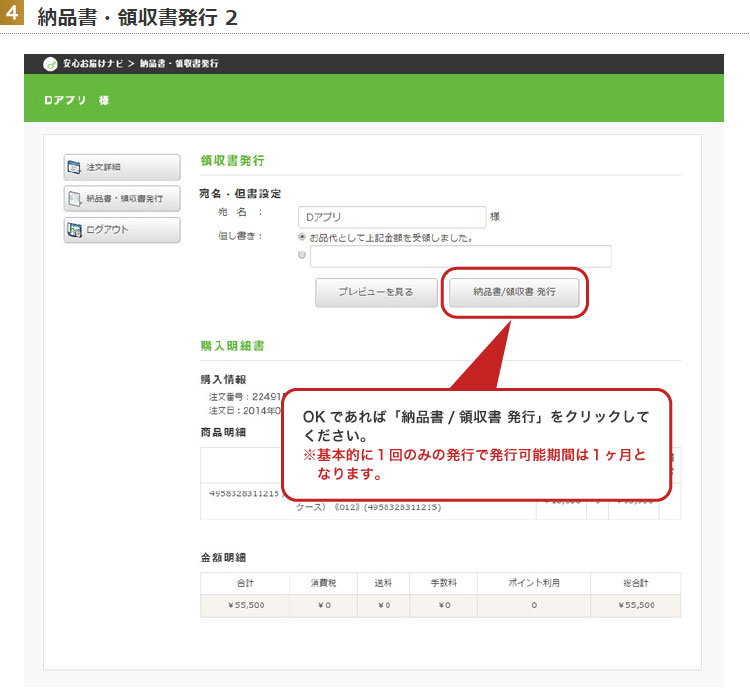Focus the custom 但し書き text field
This screenshot has height=688, width=750.
tap(460, 257)
